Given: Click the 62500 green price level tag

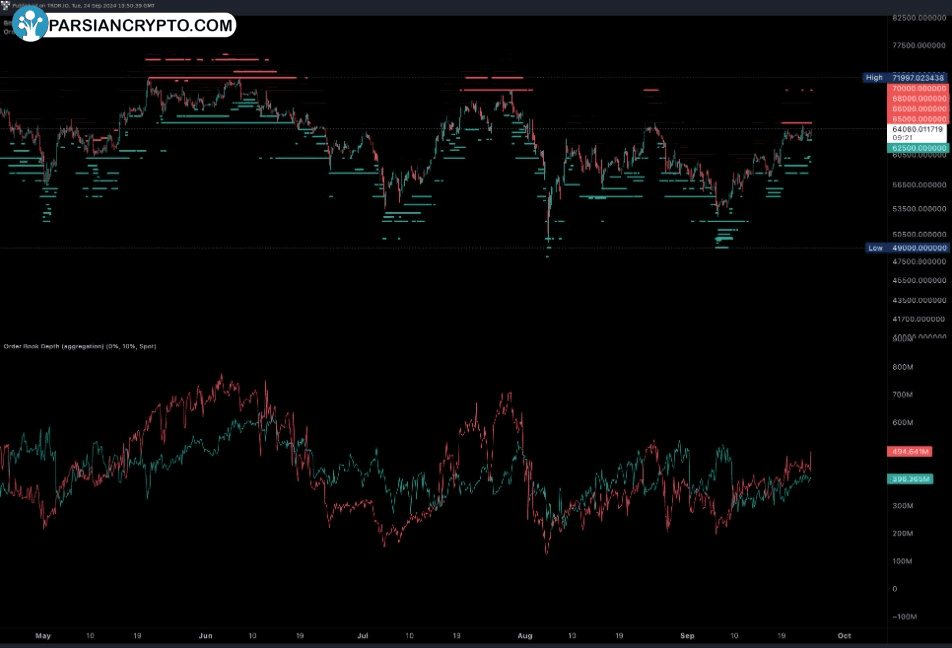Looking at the screenshot, I should pyautogui.click(x=917, y=148).
